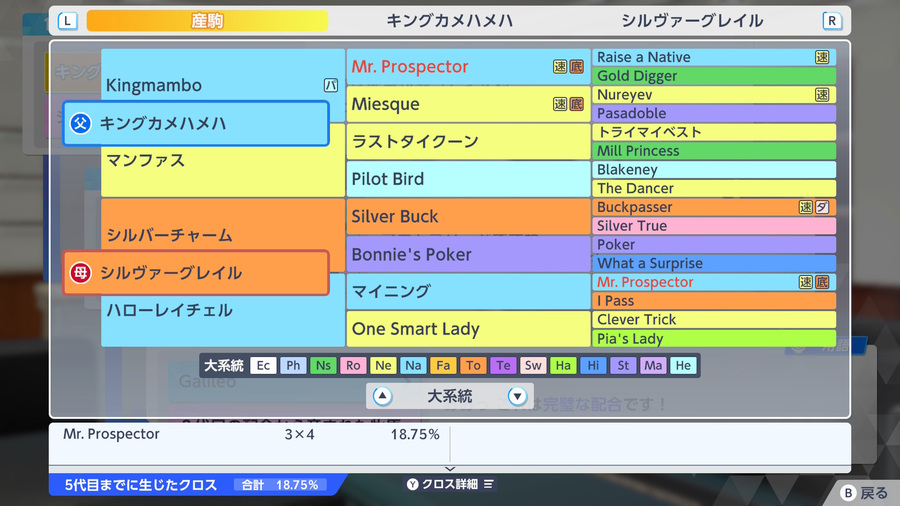This screenshot has height=506, width=900.
Task: Open クロス詳細 with the Y button
Action: point(451,484)
